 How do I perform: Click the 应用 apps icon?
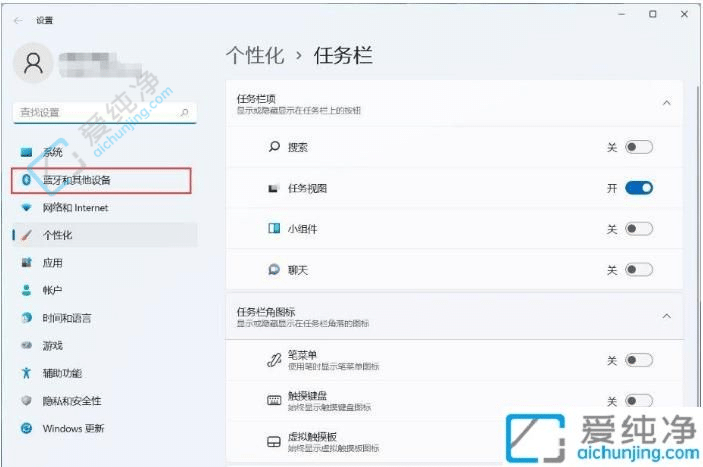26,263
